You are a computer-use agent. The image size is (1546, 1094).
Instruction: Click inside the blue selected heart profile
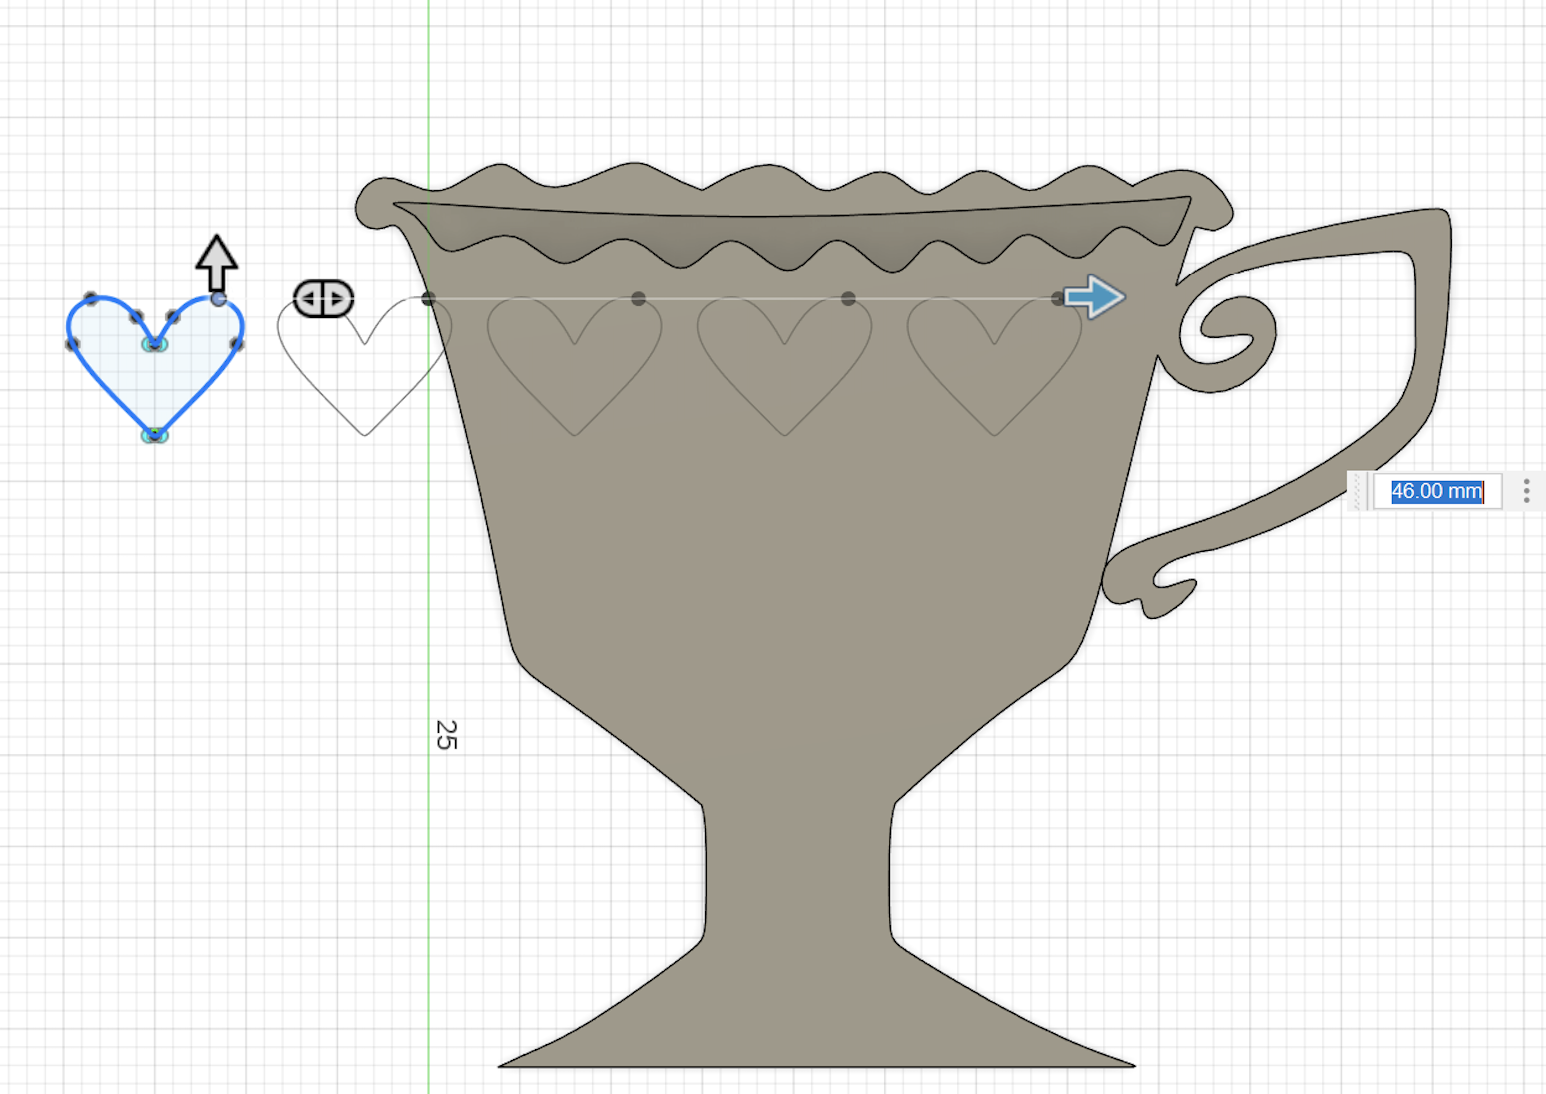[155, 385]
